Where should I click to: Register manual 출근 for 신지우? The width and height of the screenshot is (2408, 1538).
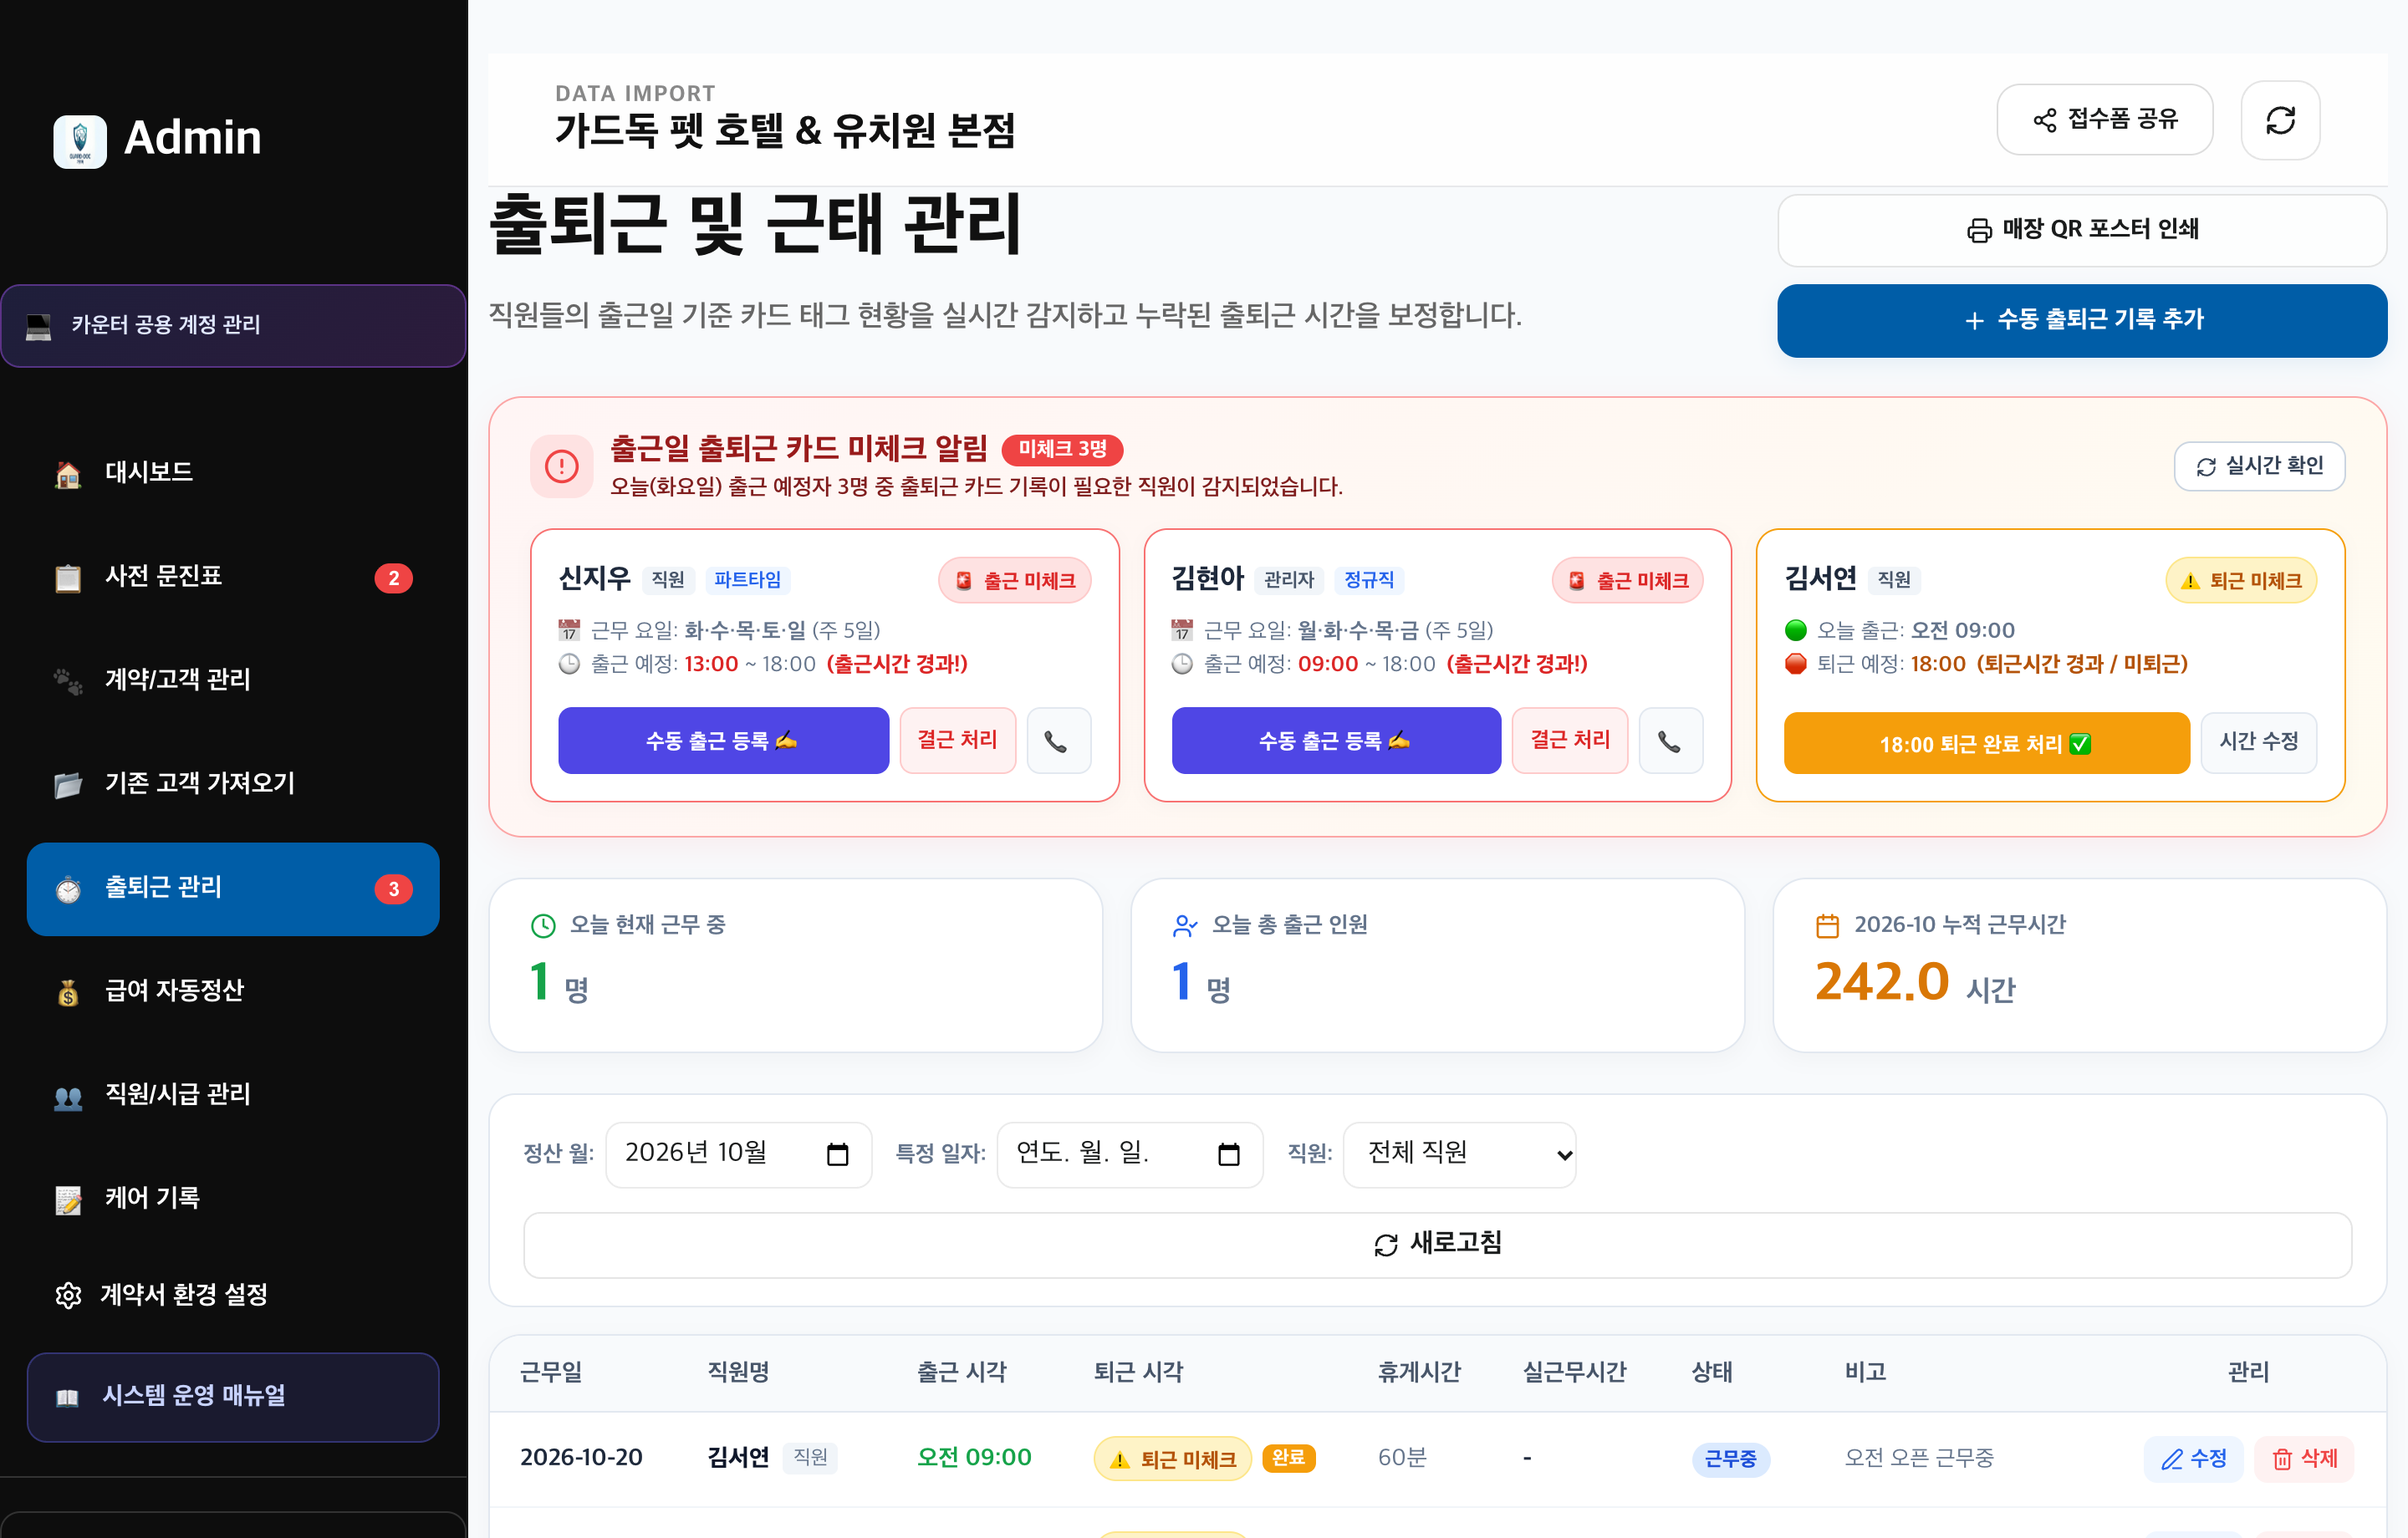pyautogui.click(x=723, y=741)
